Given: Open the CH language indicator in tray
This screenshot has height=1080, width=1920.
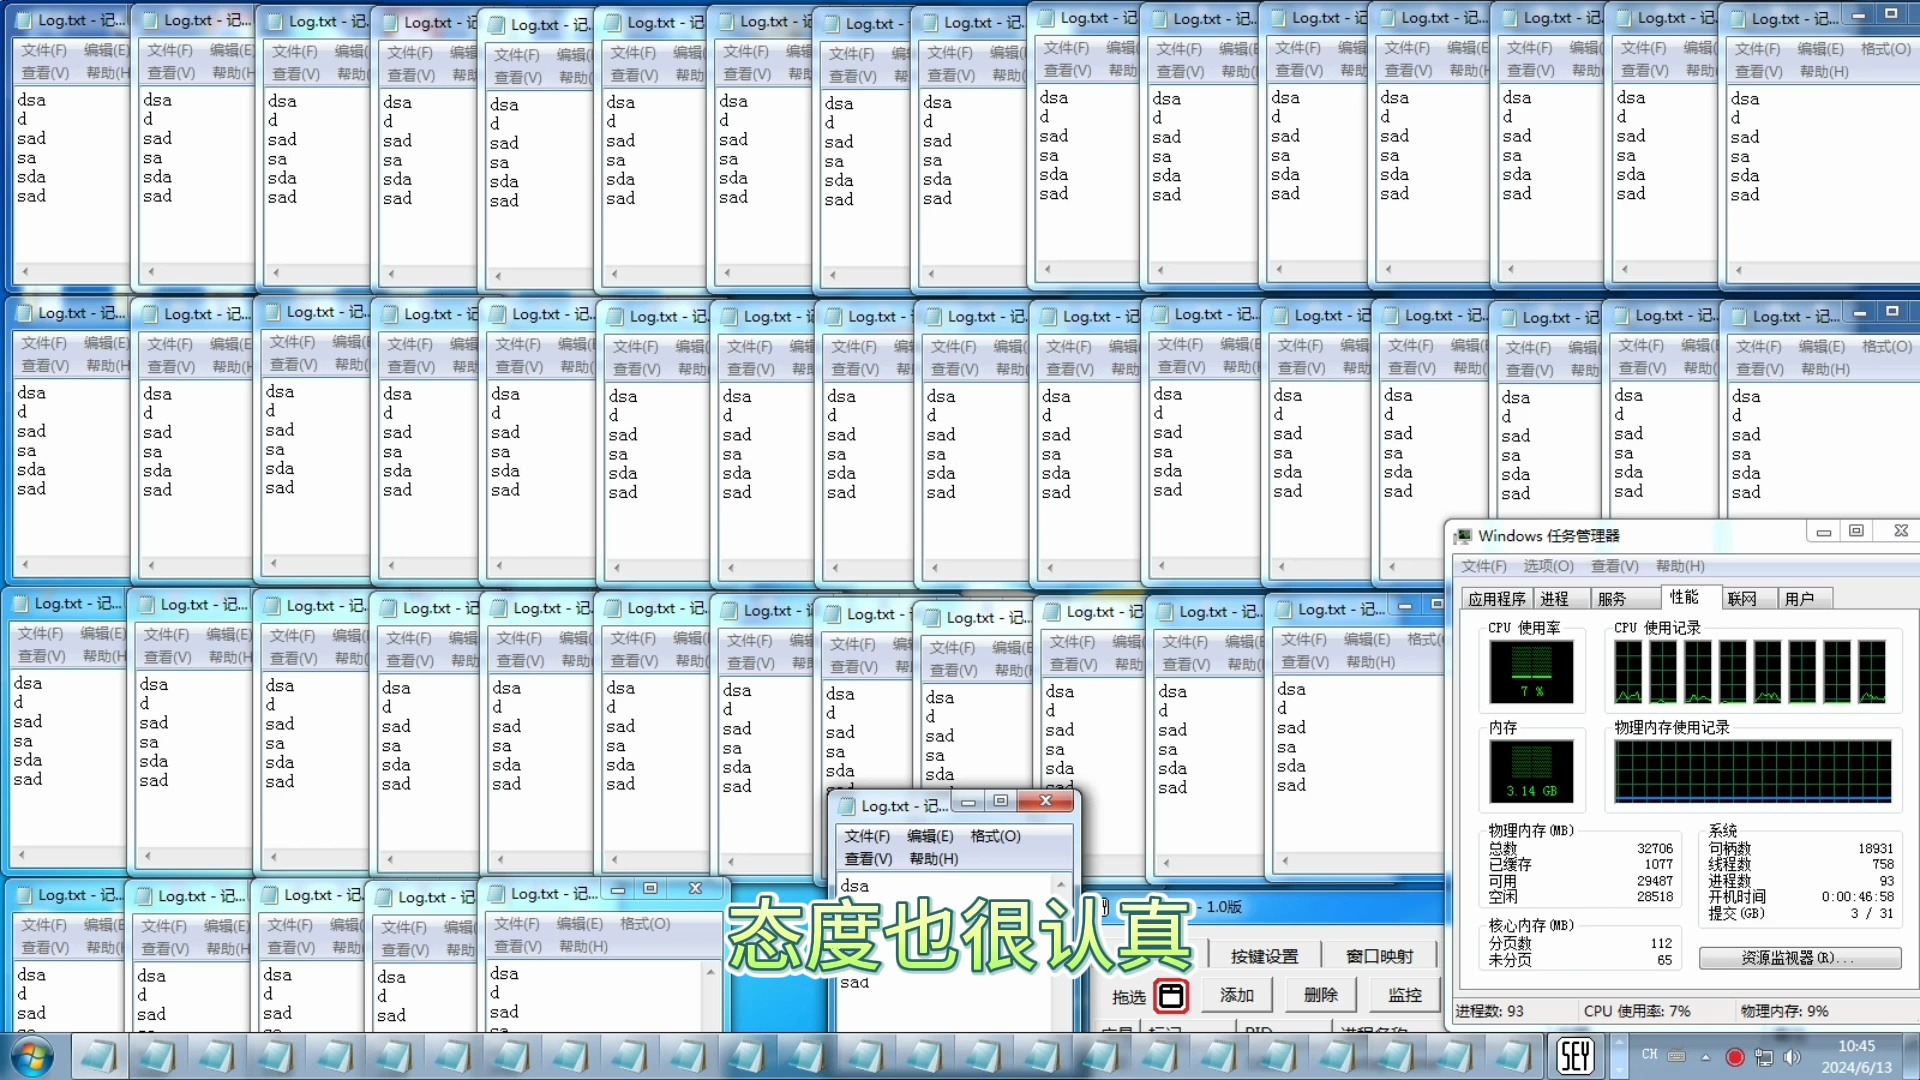Looking at the screenshot, I should pos(1649,1055).
